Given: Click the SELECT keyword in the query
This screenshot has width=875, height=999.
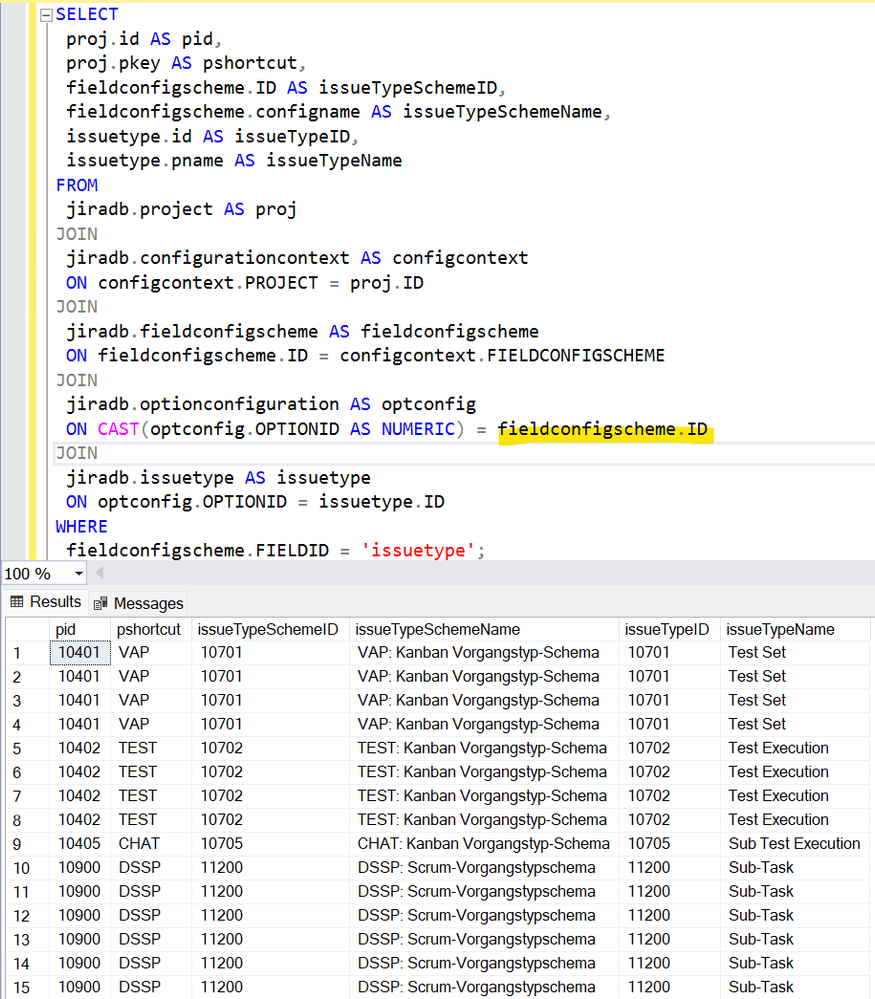Looking at the screenshot, I should pos(87,15).
